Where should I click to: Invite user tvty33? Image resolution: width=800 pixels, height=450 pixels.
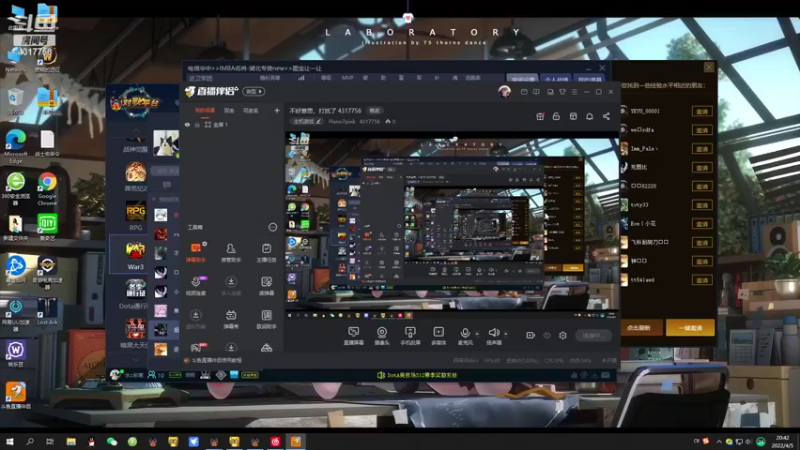coord(702,205)
